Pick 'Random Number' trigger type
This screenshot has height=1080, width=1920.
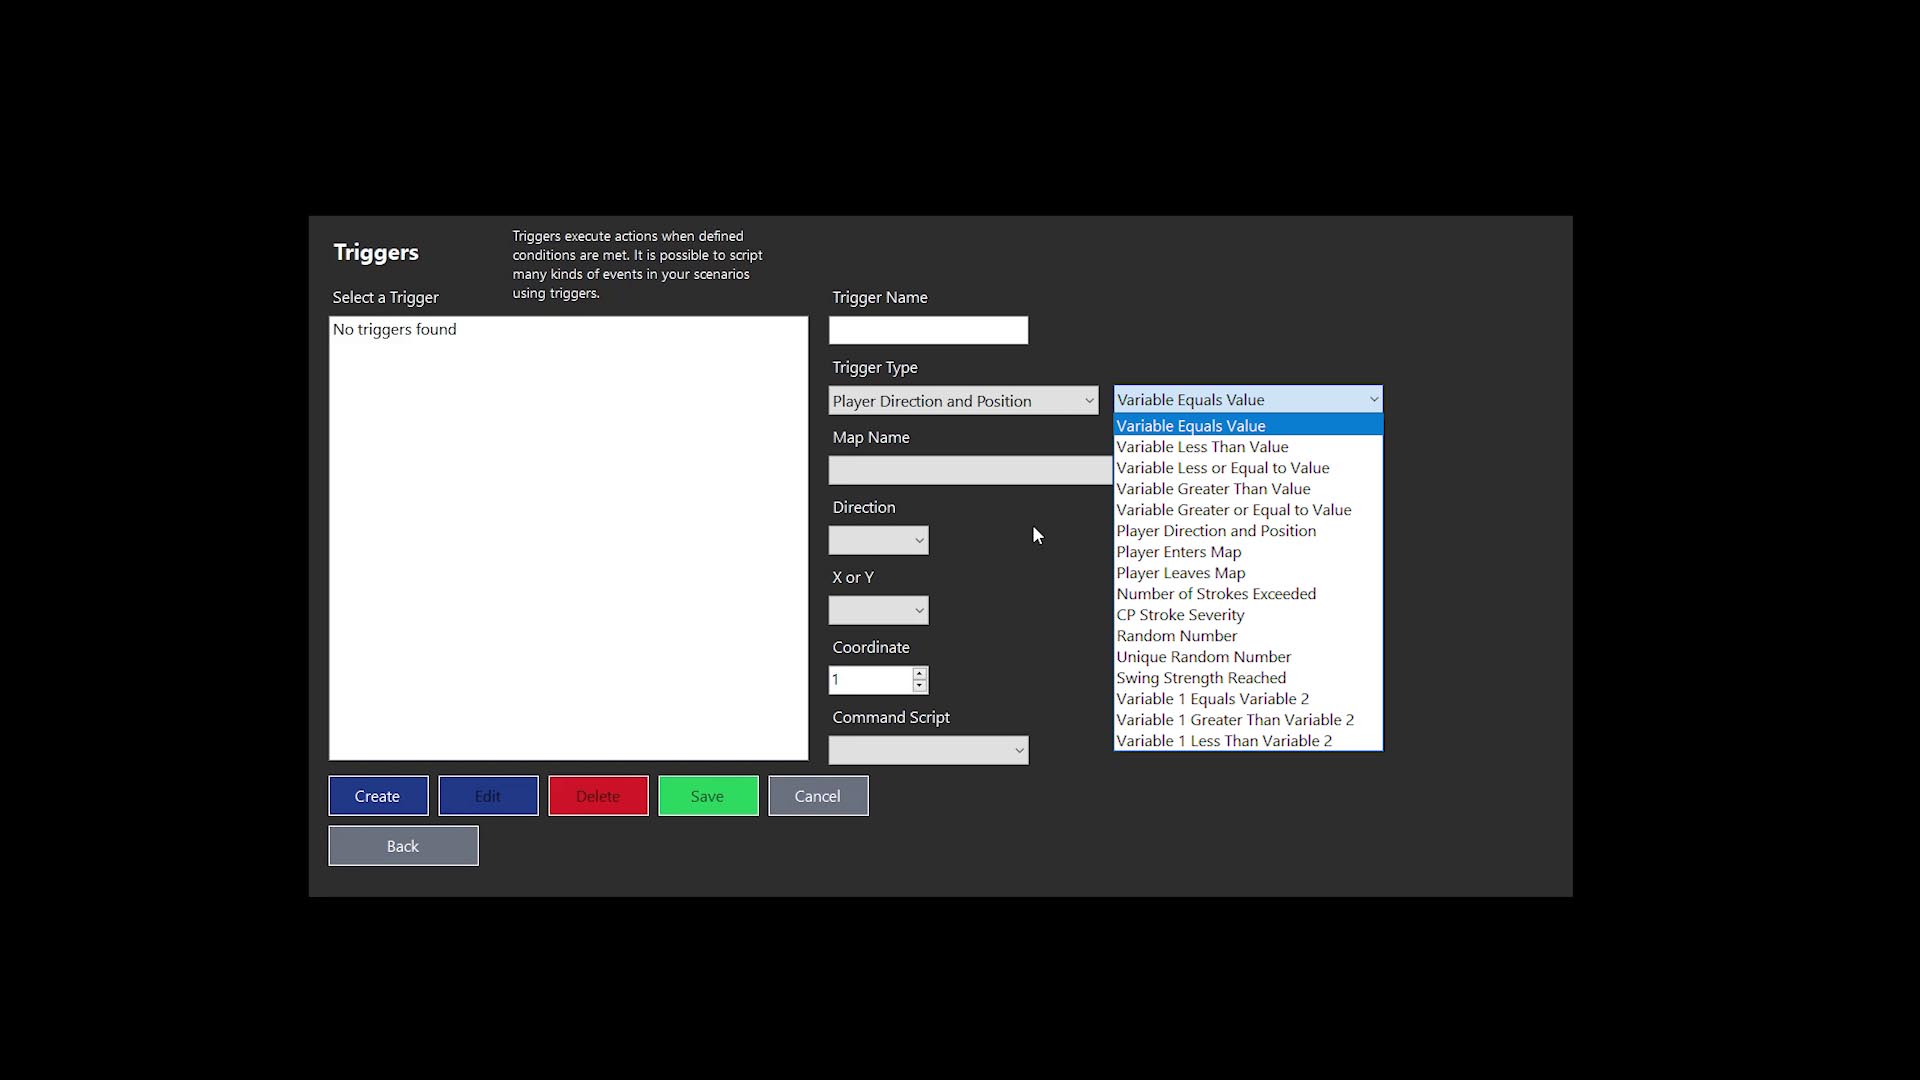pyautogui.click(x=1176, y=636)
